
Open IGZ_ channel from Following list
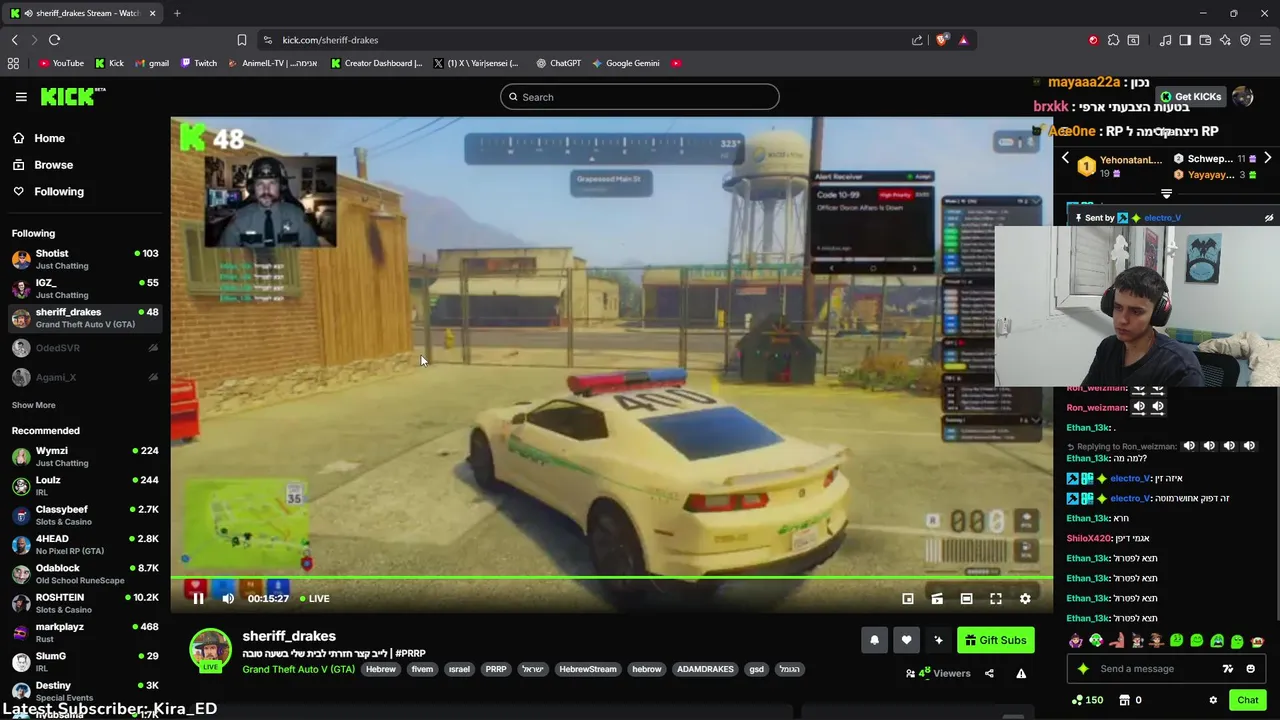pos(85,288)
